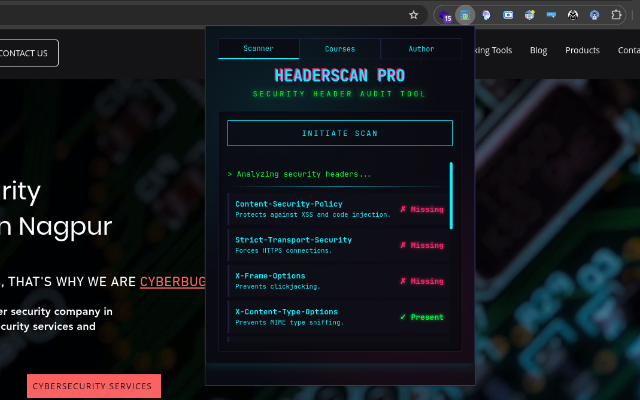Click the 'Security Header Audit Tool' subtitle
This screenshot has height=400, width=640.
tap(339, 94)
